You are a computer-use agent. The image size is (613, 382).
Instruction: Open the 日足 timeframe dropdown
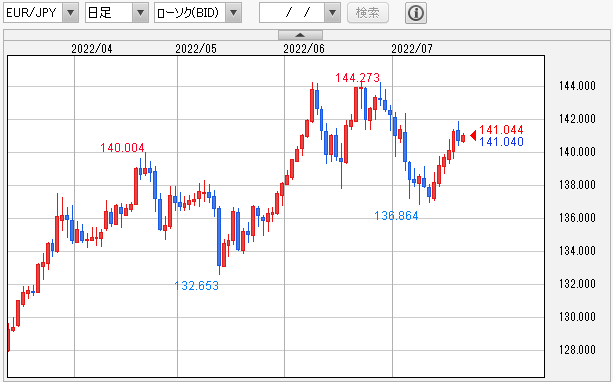coord(140,13)
